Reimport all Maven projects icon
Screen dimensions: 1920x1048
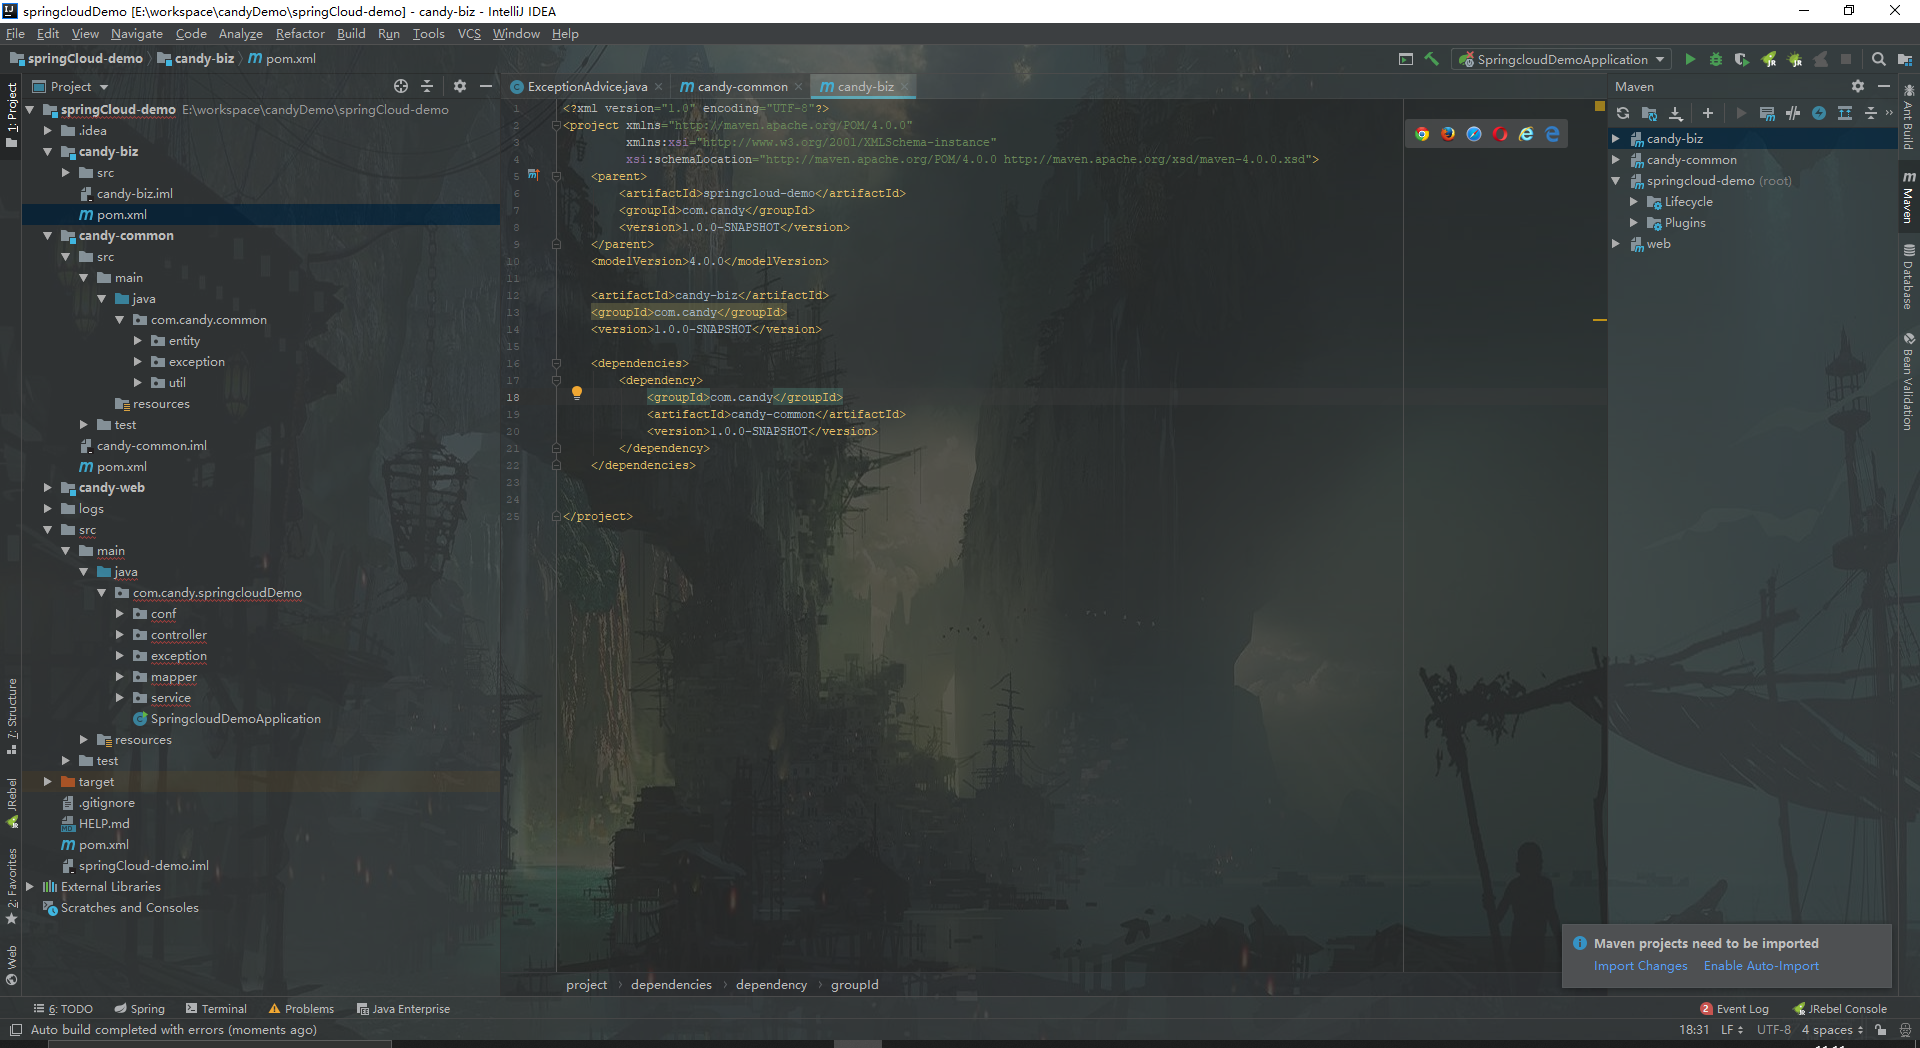pyautogui.click(x=1623, y=113)
